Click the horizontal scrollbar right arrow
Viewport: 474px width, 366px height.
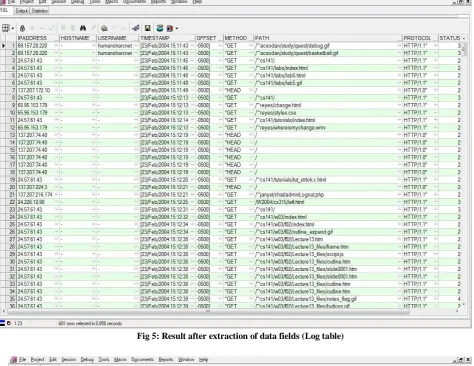[x=457, y=312]
